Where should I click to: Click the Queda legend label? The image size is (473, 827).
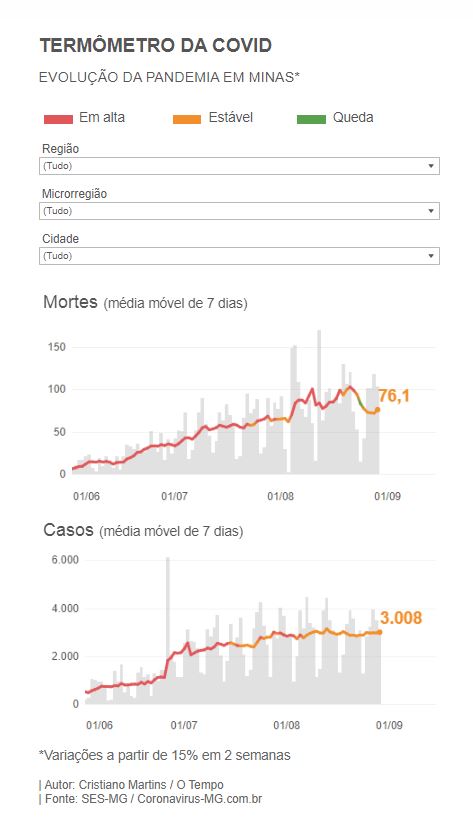click(x=353, y=117)
